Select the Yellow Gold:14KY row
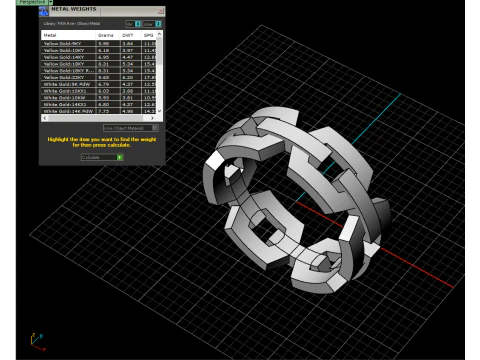 pyautogui.click(x=98, y=57)
